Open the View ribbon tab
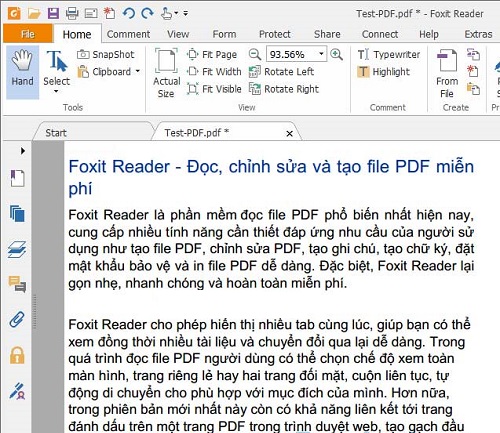 178,34
